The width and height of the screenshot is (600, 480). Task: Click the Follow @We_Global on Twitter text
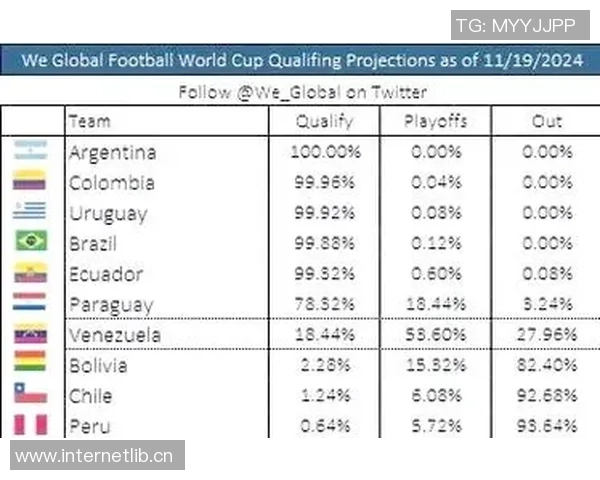coord(302,92)
